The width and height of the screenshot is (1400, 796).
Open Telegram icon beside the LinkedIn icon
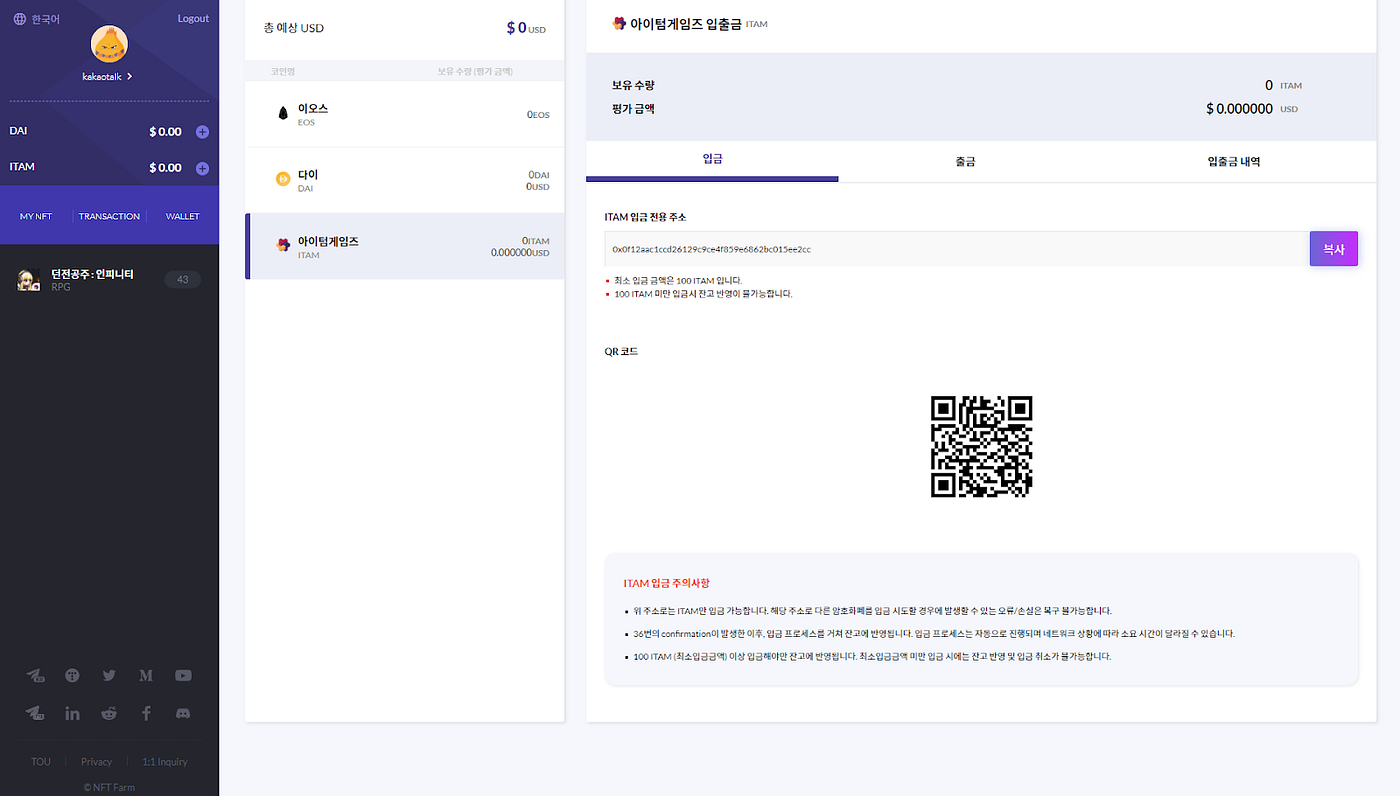tap(35, 713)
